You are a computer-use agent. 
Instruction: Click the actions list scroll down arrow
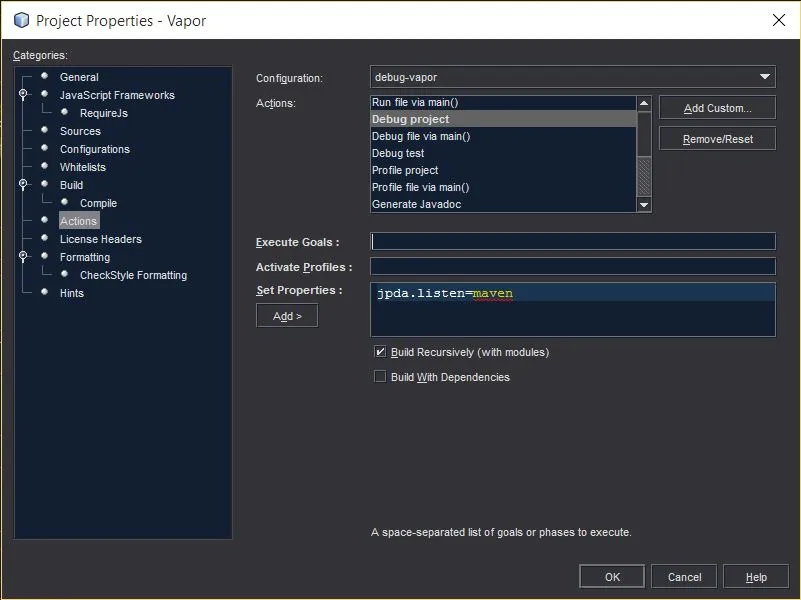click(644, 205)
